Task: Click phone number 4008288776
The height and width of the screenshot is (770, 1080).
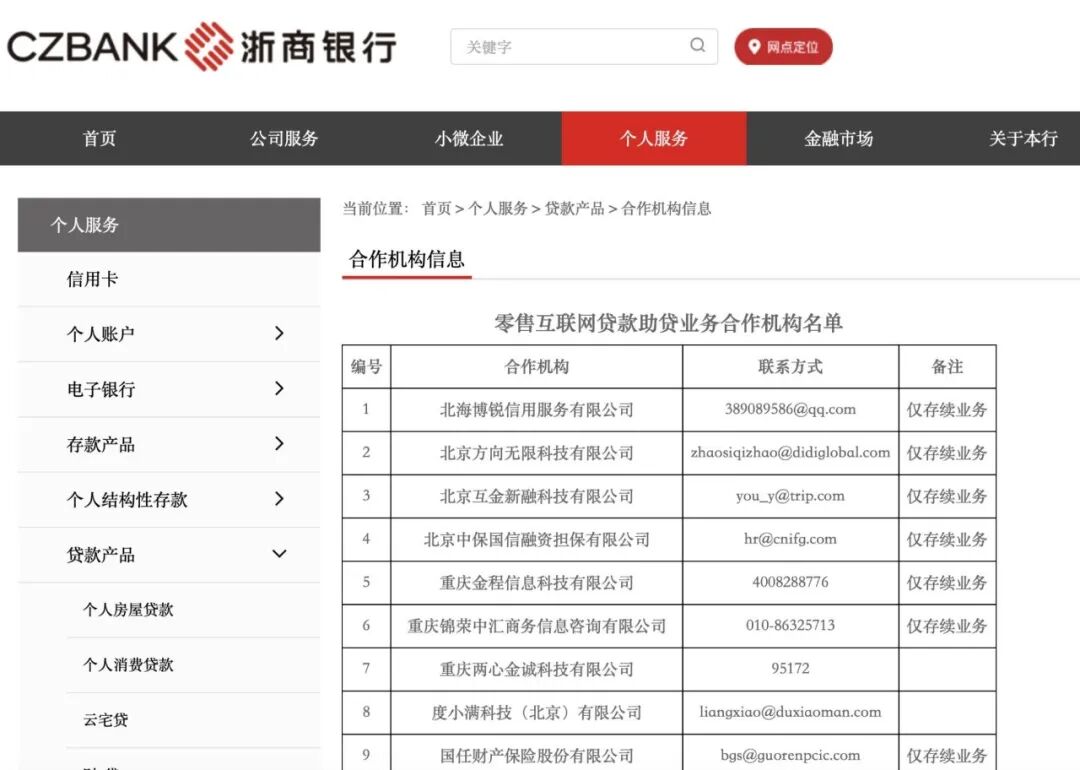Action: (790, 582)
